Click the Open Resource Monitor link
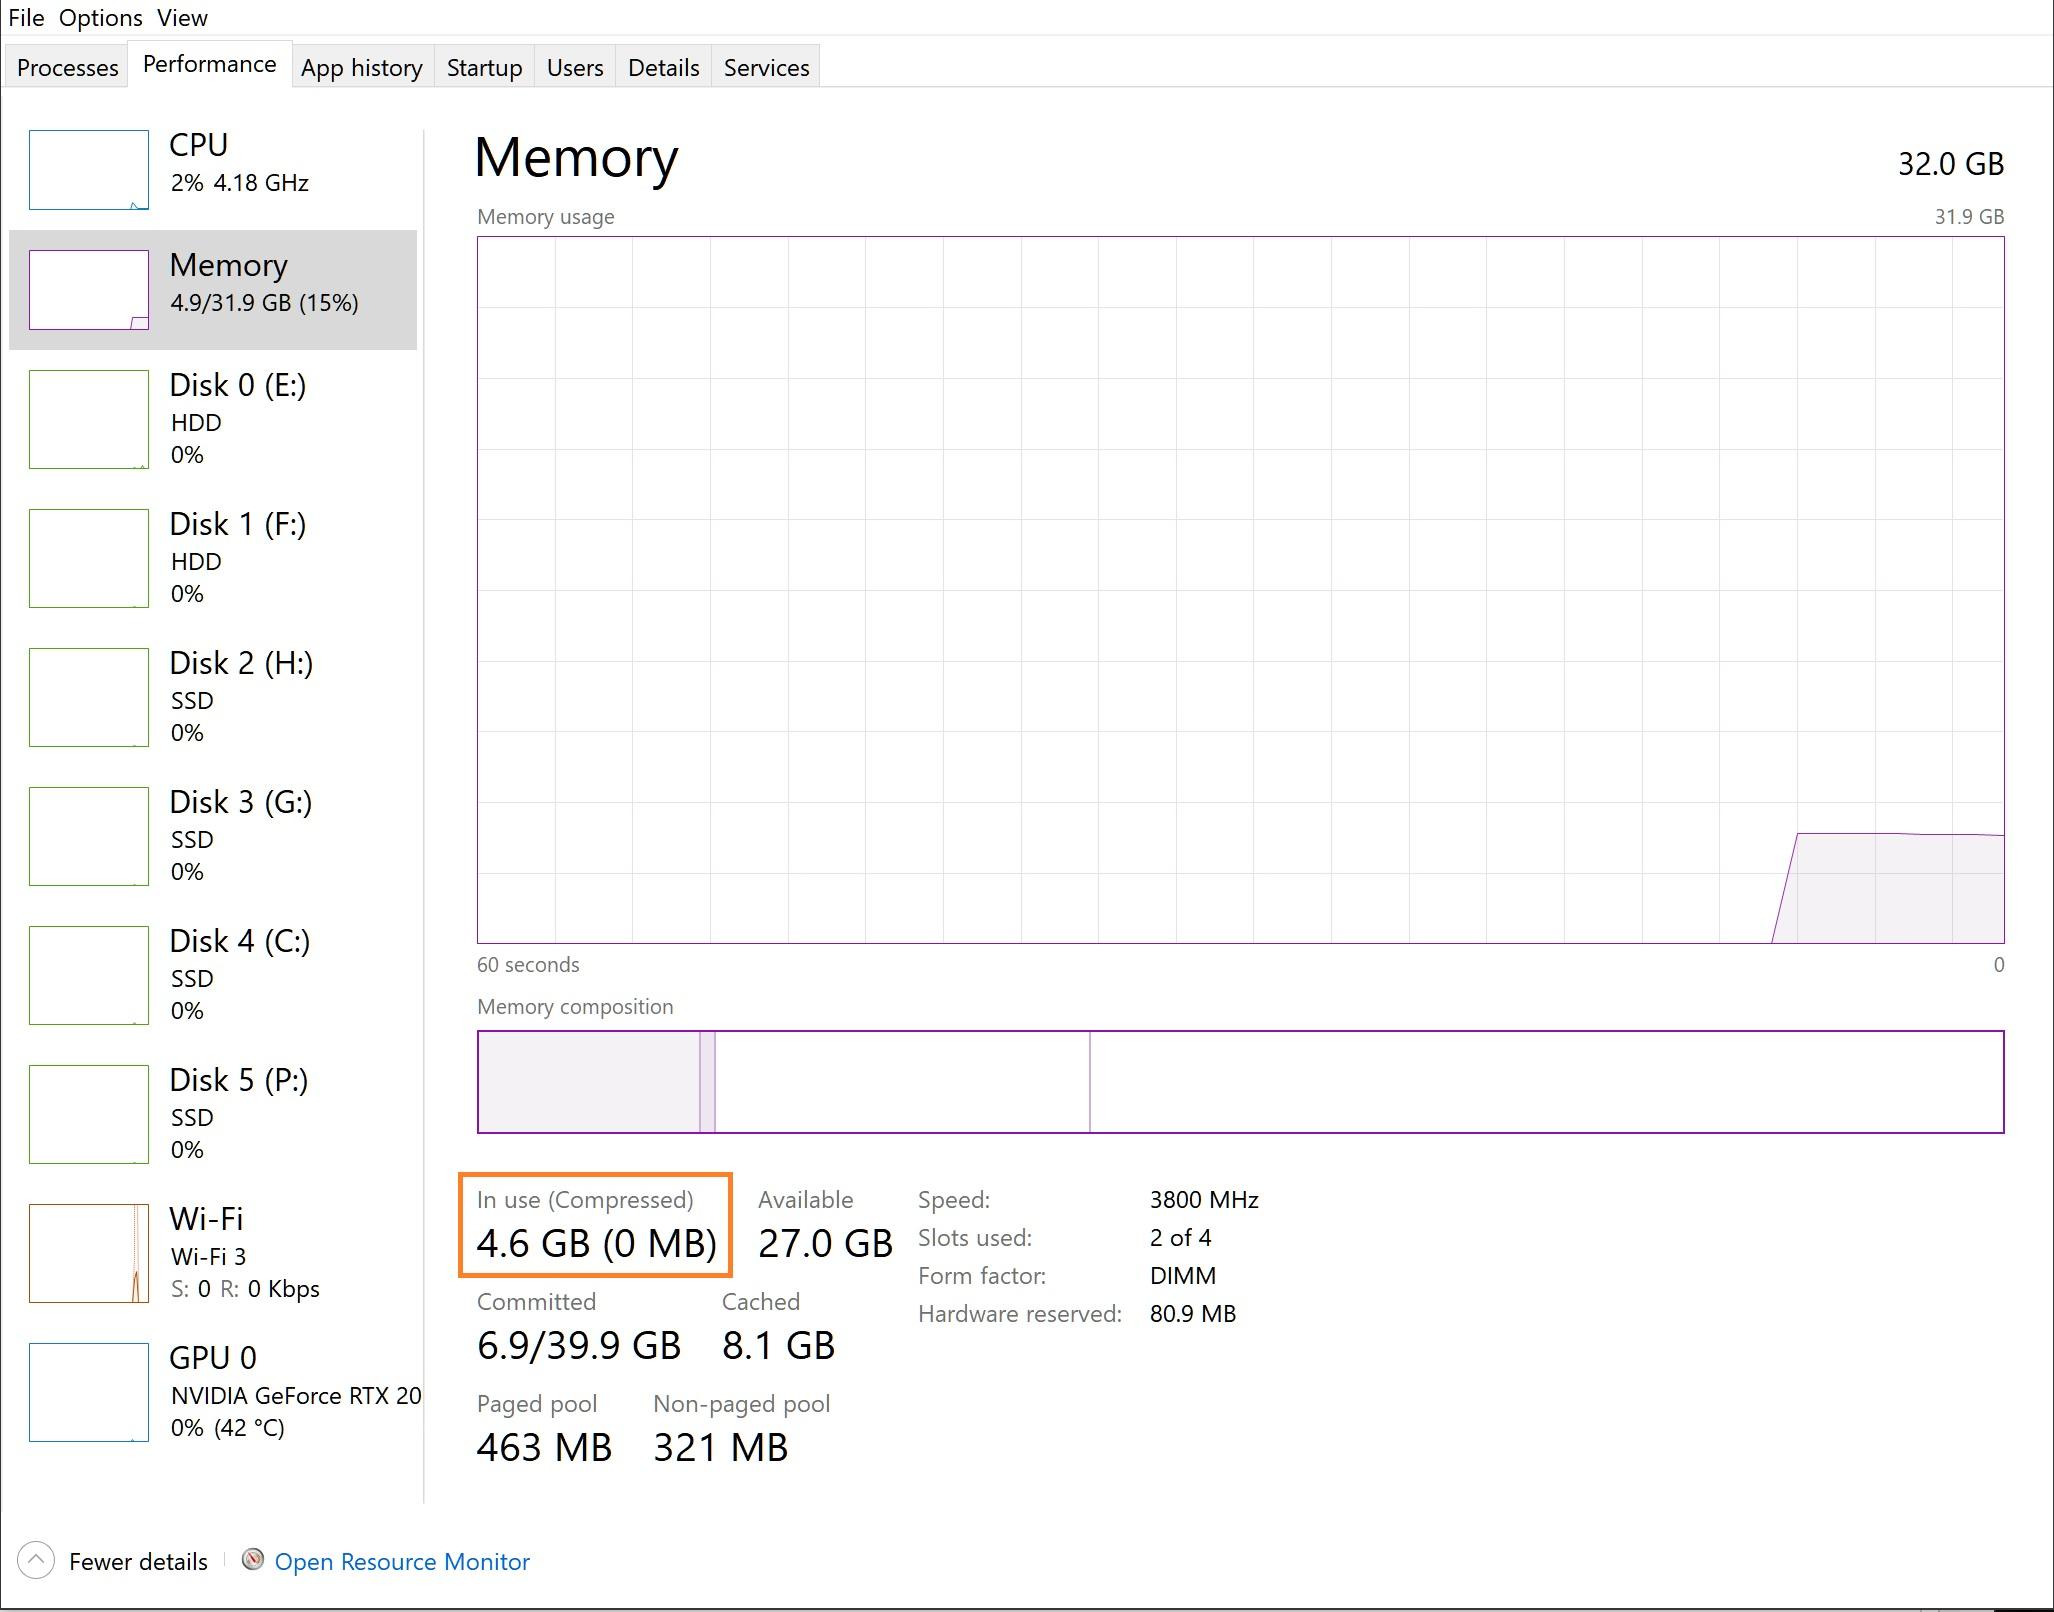 click(401, 1560)
